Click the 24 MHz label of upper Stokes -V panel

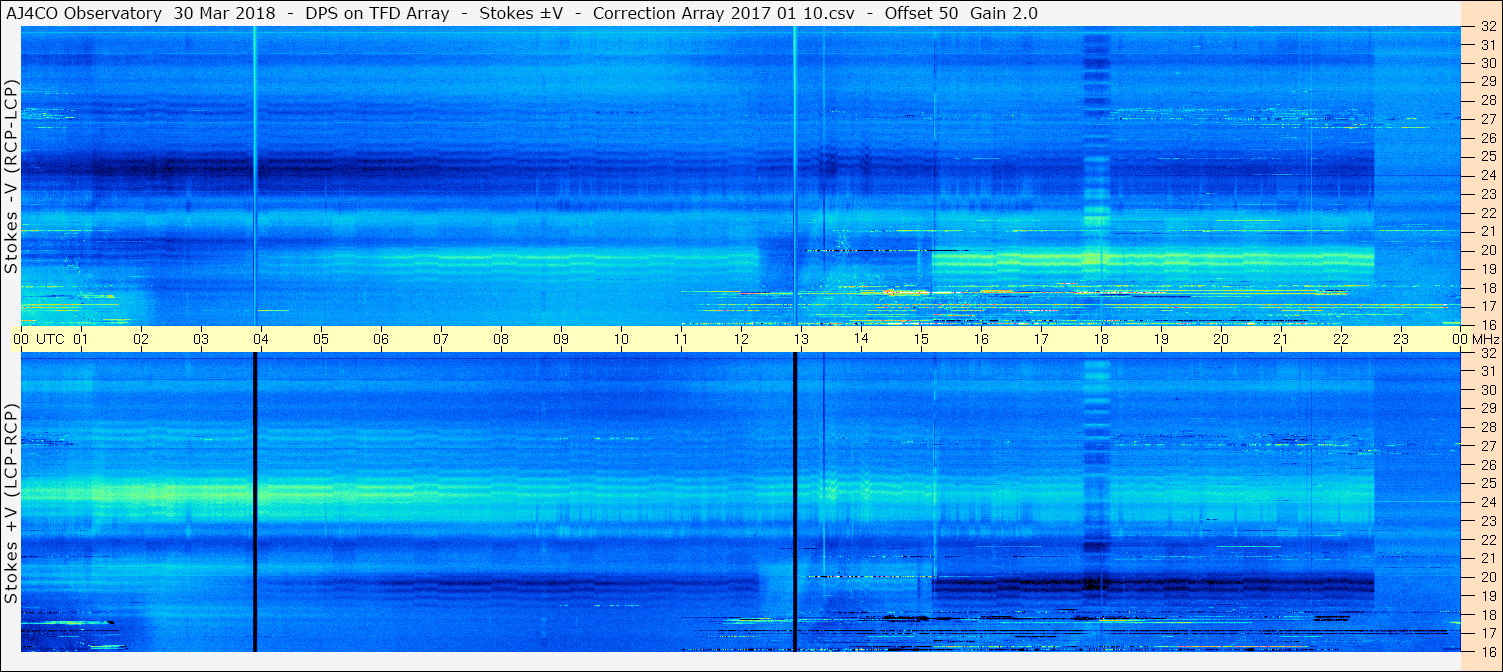point(1487,176)
